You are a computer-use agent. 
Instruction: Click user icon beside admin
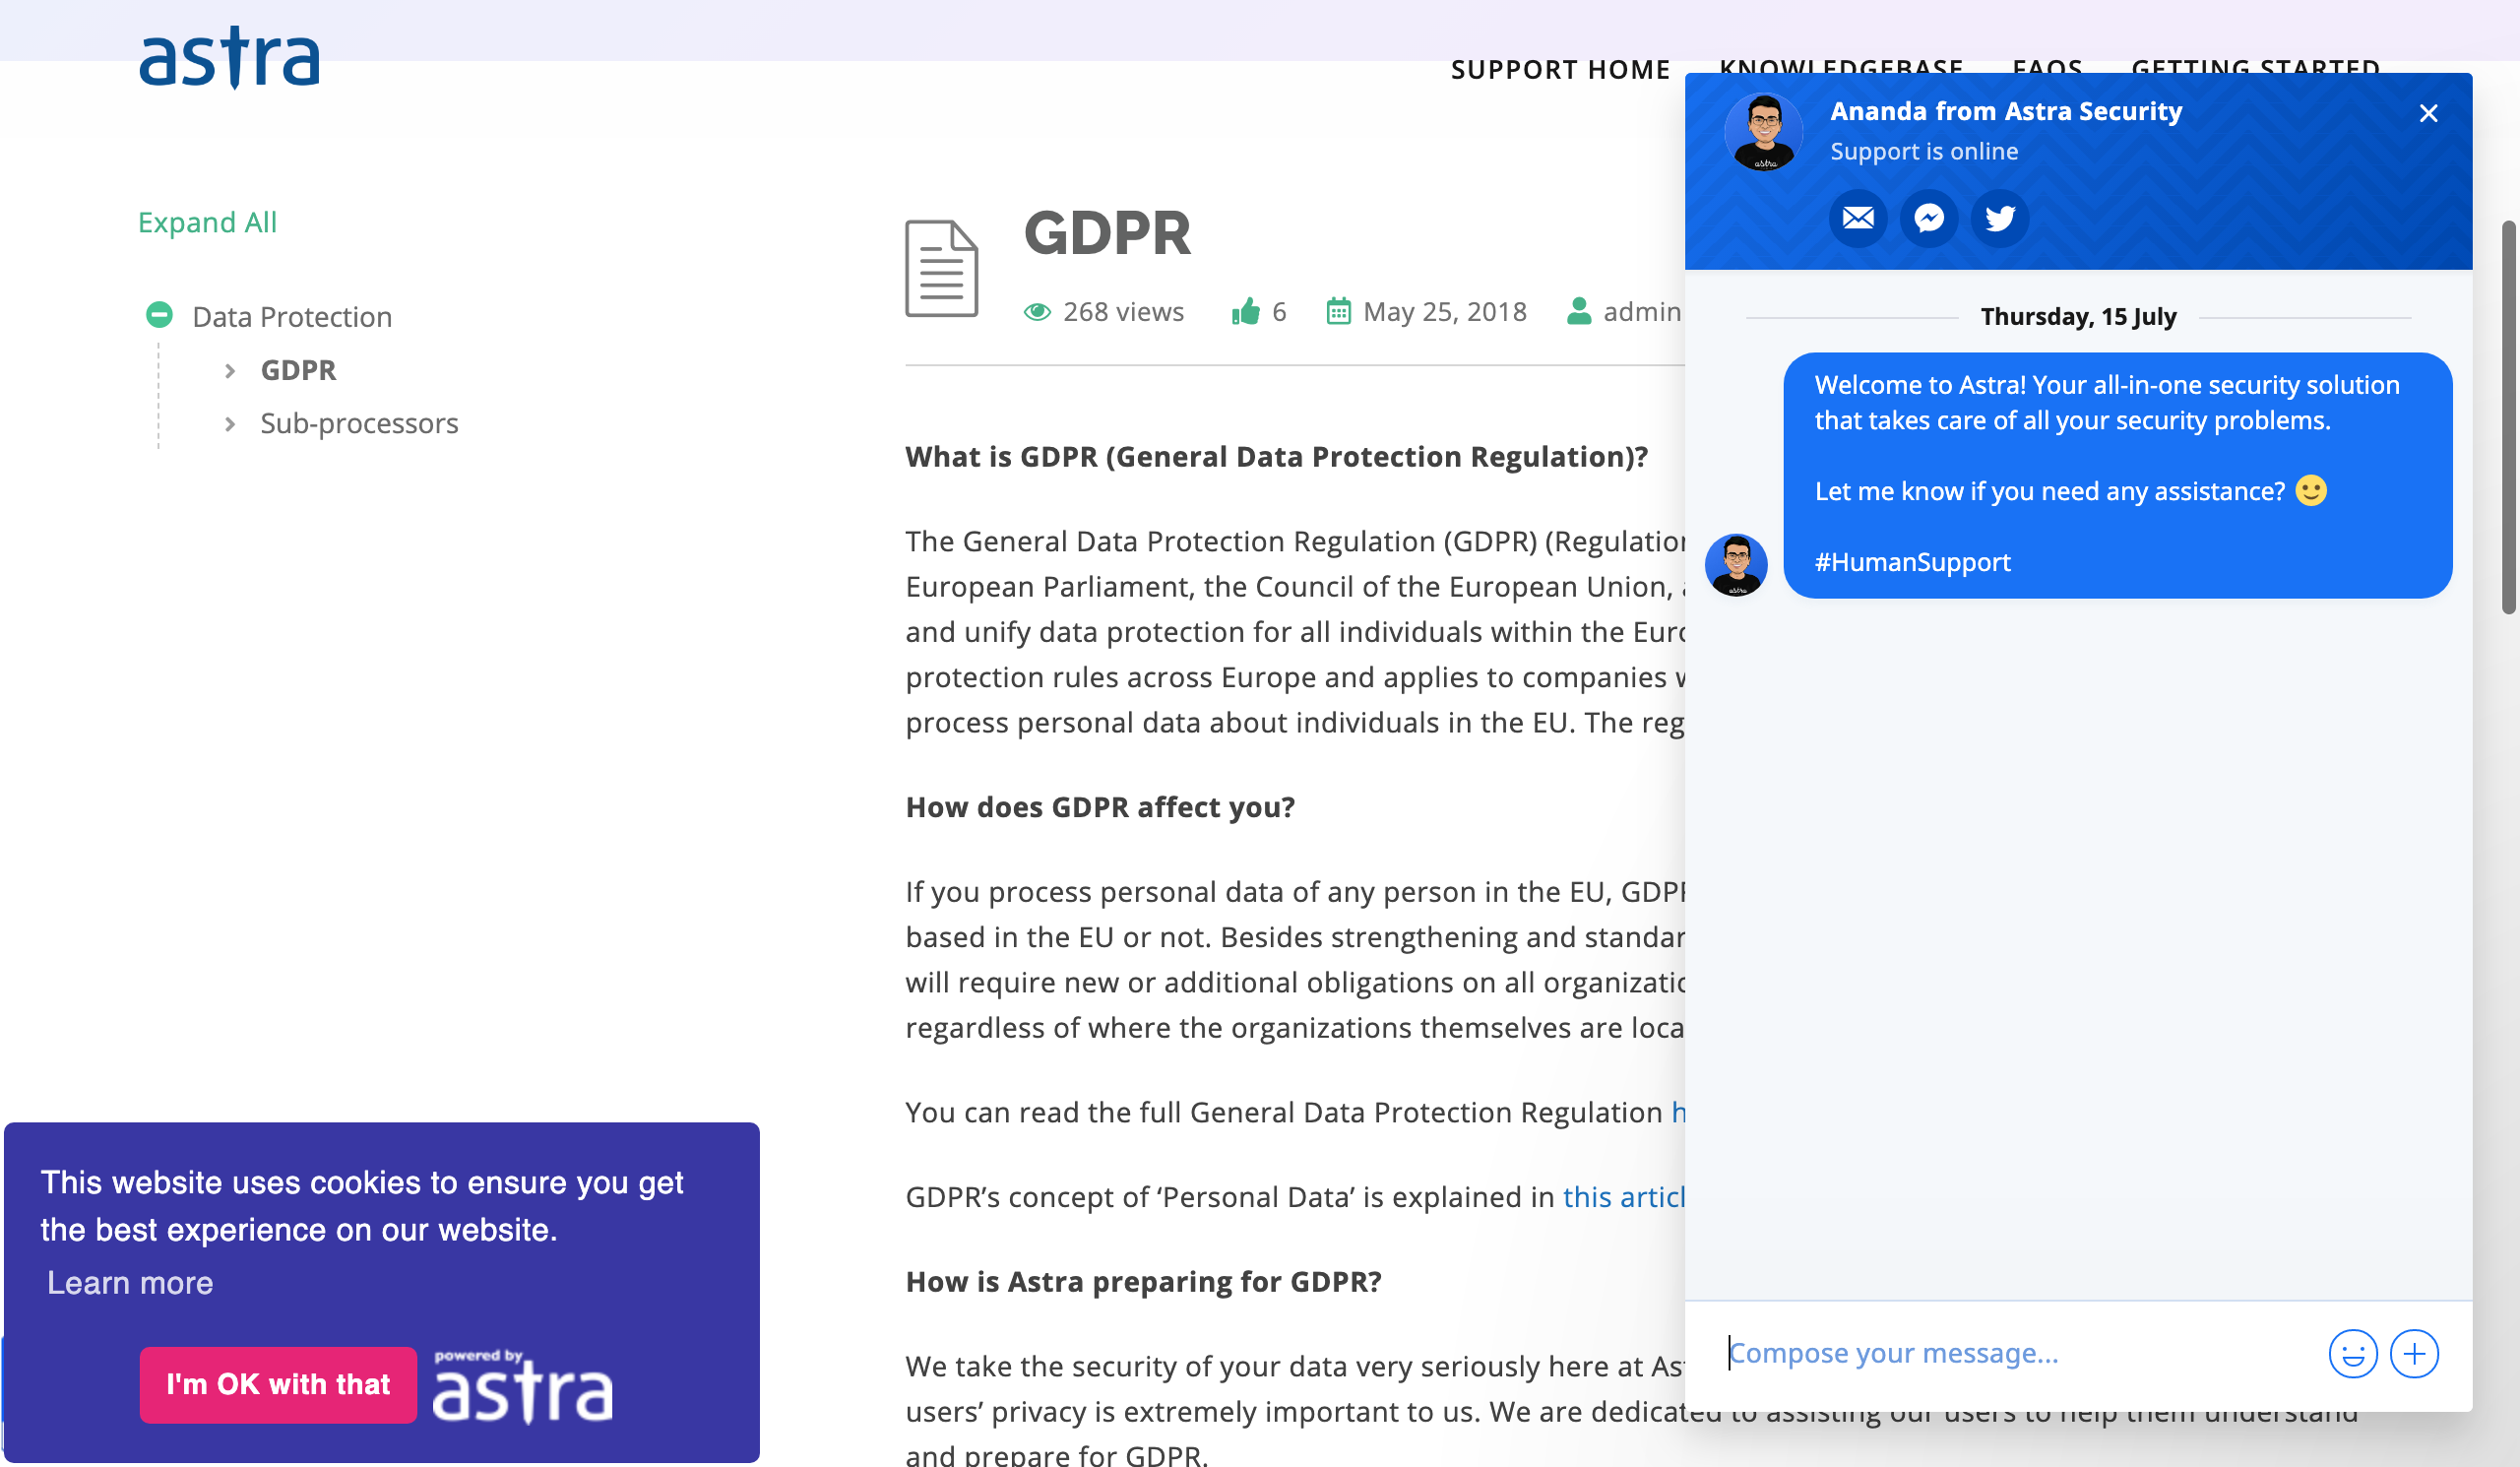(1579, 311)
